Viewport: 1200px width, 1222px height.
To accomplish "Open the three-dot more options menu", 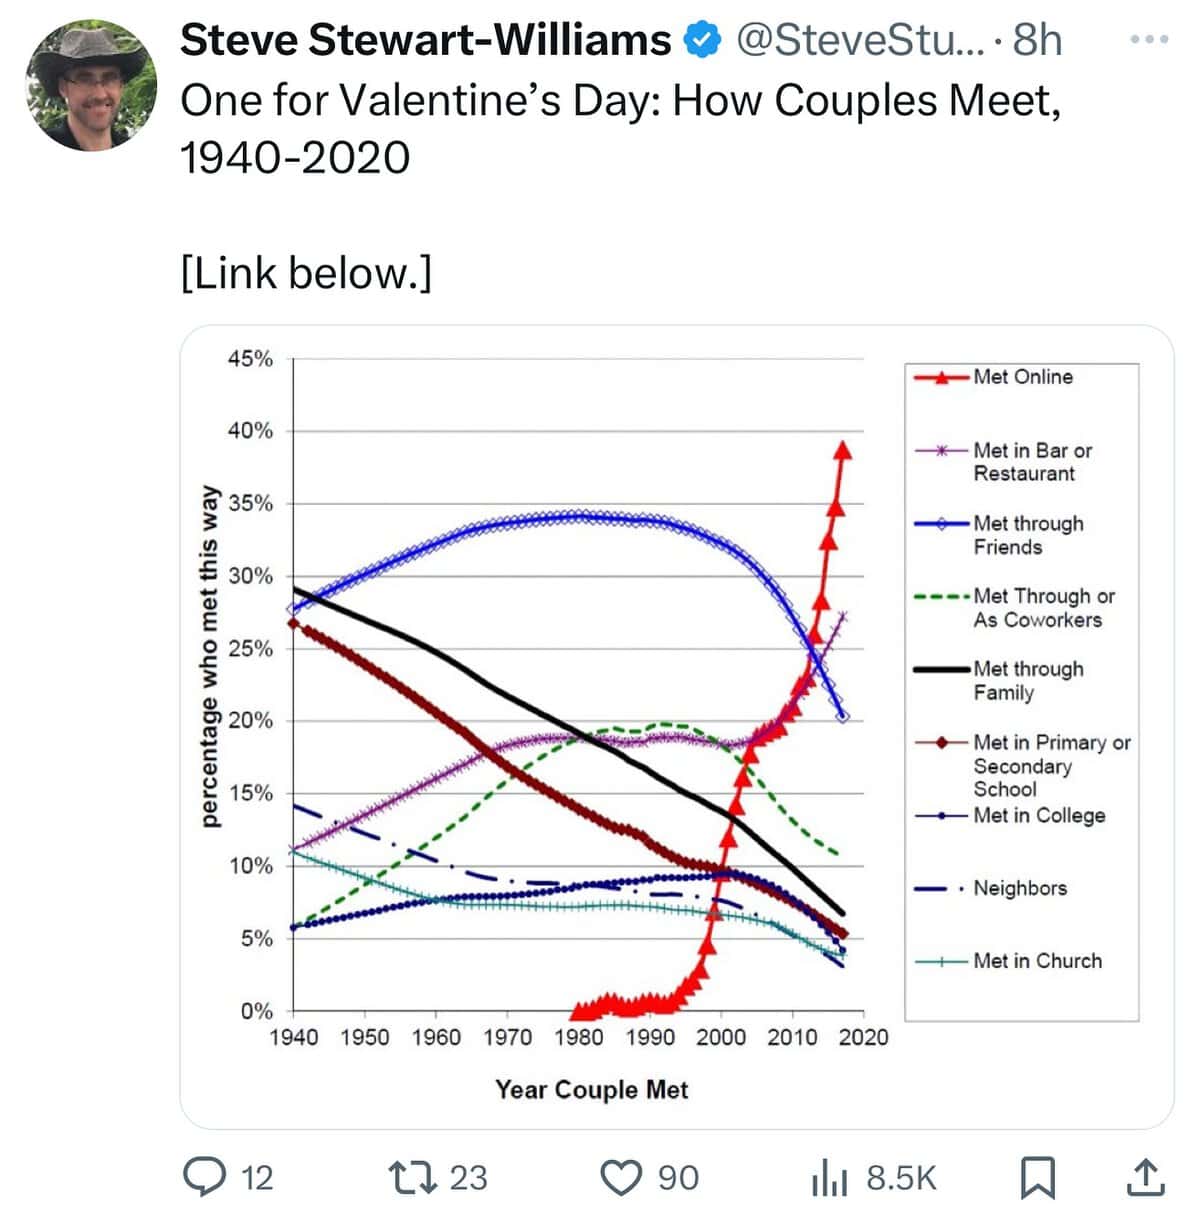I will 1148,40.
